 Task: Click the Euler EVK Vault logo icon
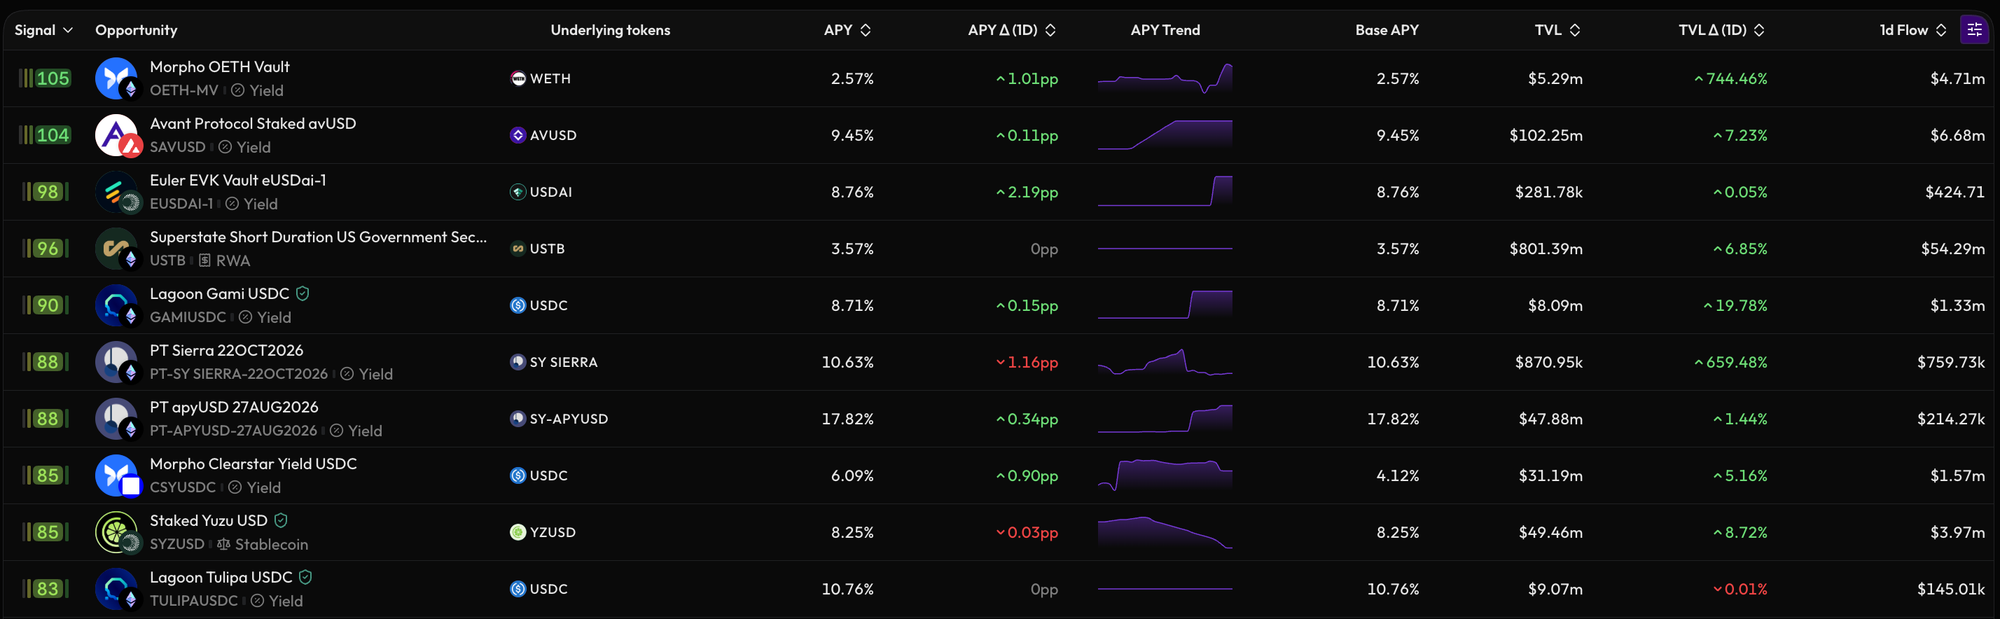116,192
